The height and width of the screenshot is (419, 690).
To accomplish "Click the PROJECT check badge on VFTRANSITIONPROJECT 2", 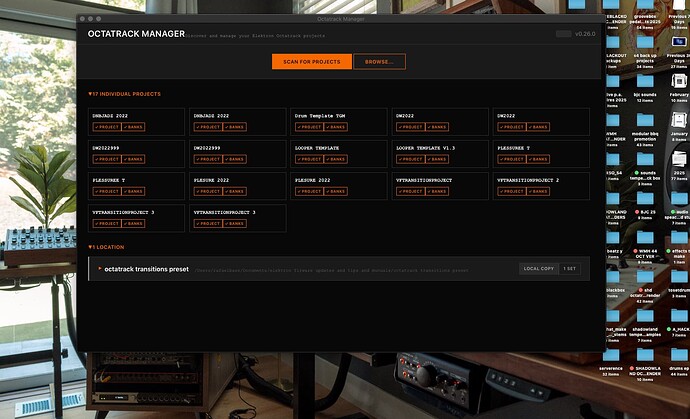I will (512, 191).
